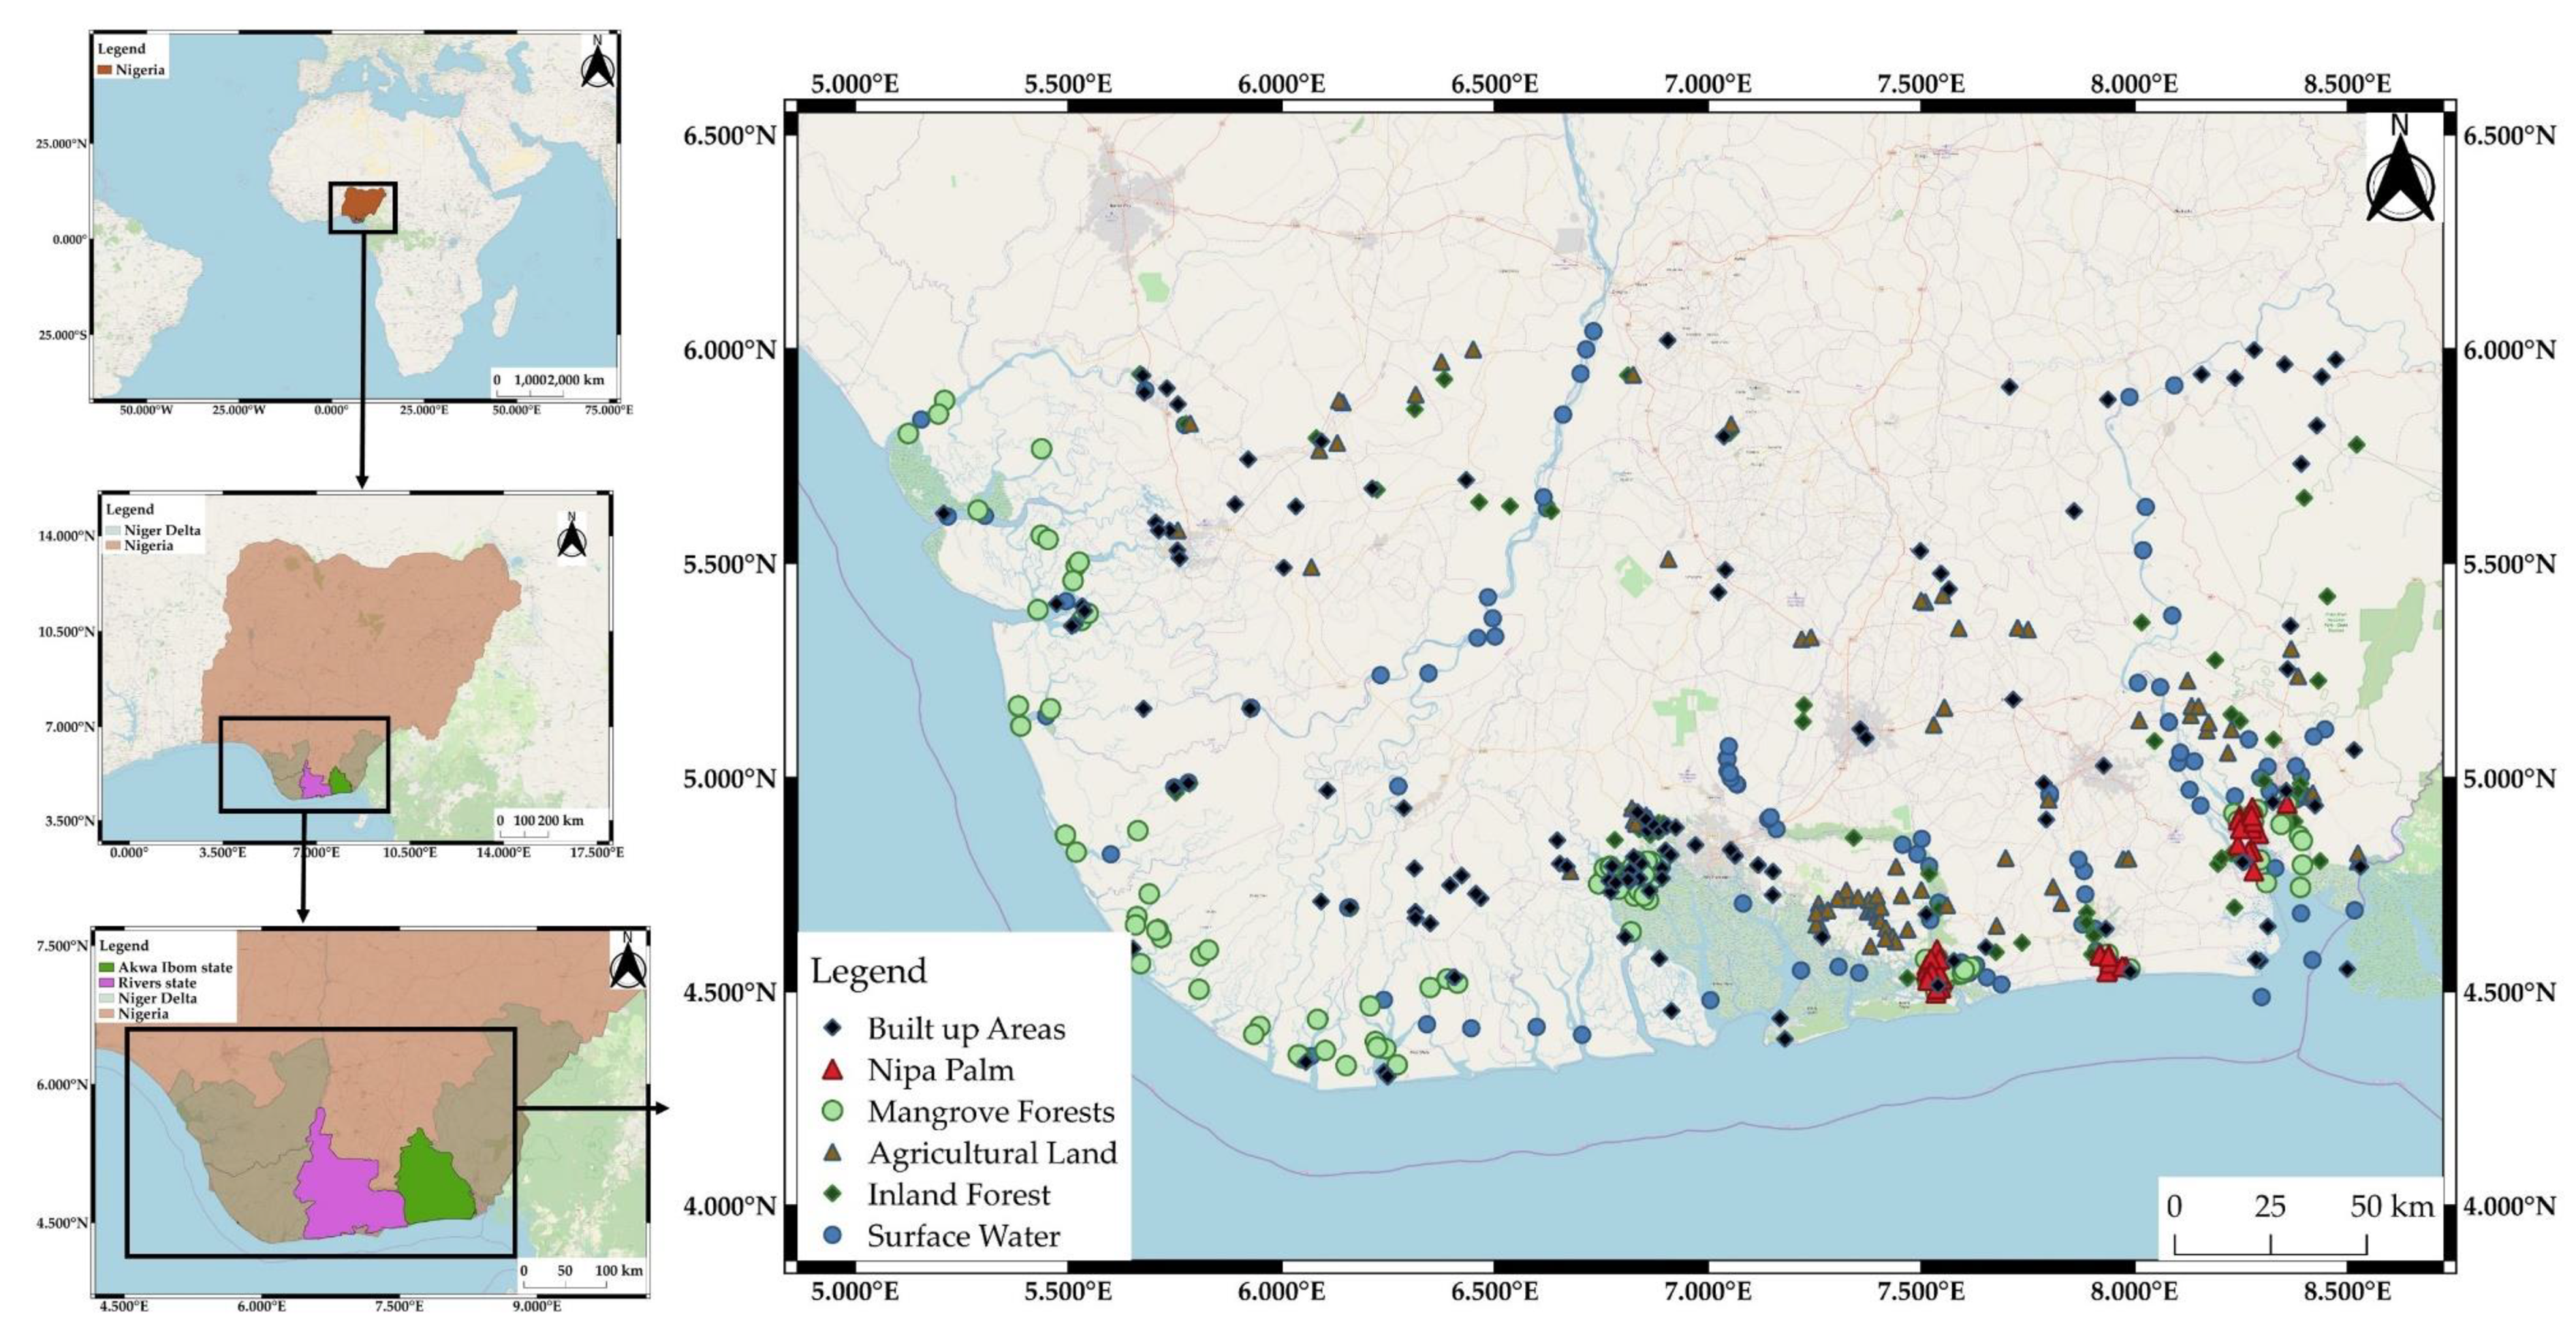The image size is (2576, 1334).
Task: Click the Agricultural Land brown triangle symbol
Action: [x=832, y=1153]
